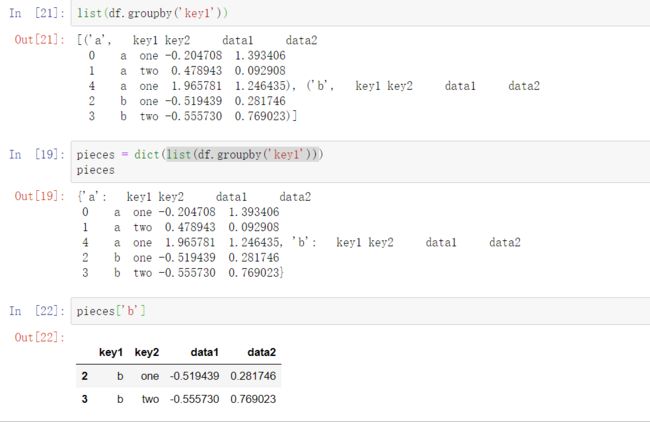Click the Out[19] output prompt

[x=39, y=196]
